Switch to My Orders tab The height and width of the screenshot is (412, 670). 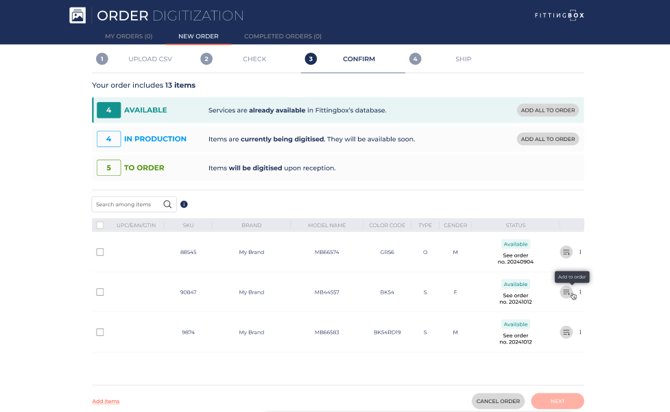pos(129,36)
